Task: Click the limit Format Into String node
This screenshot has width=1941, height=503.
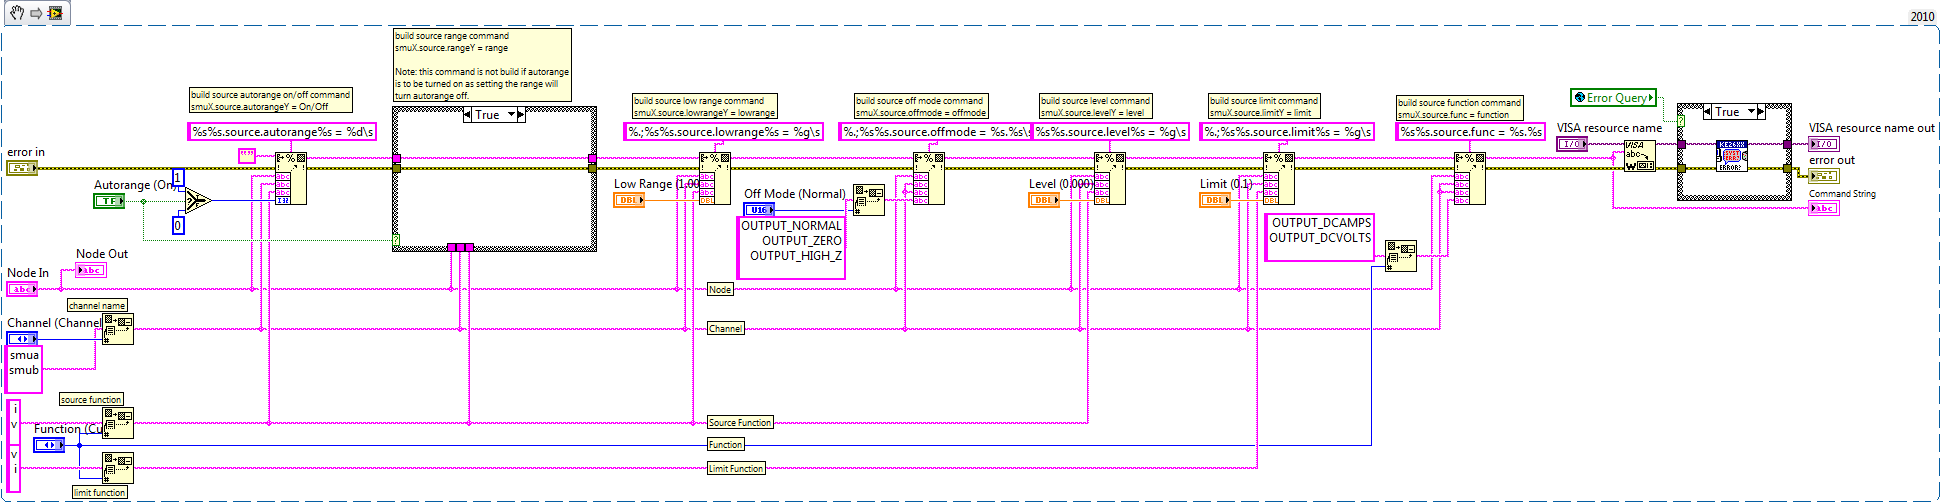Action: [x=1279, y=178]
